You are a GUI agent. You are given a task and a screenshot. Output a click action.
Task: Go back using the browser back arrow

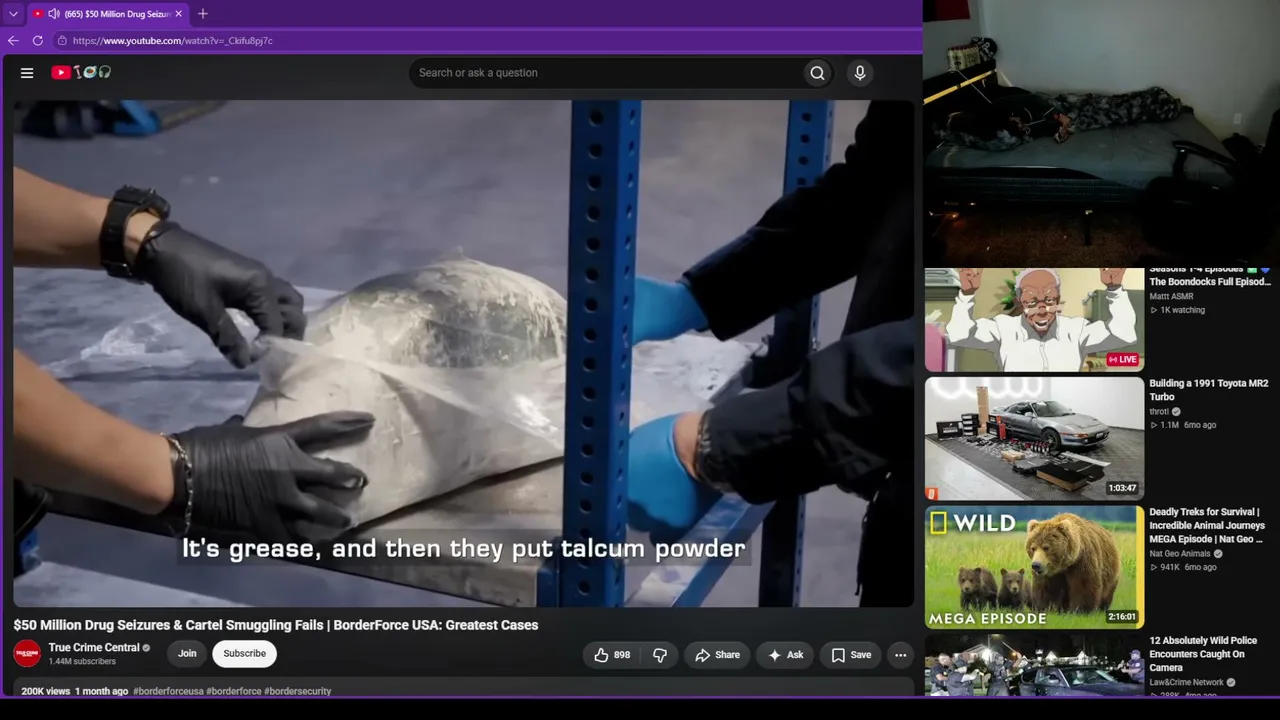tap(13, 41)
